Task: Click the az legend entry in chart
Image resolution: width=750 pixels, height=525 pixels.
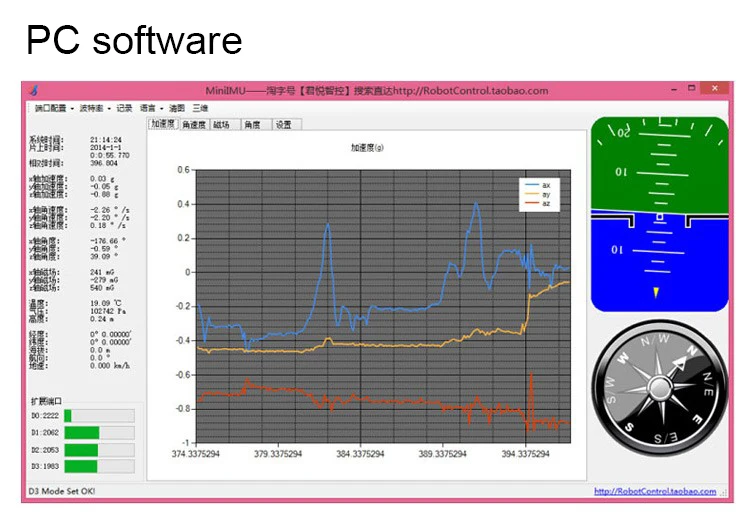Action: click(538, 203)
